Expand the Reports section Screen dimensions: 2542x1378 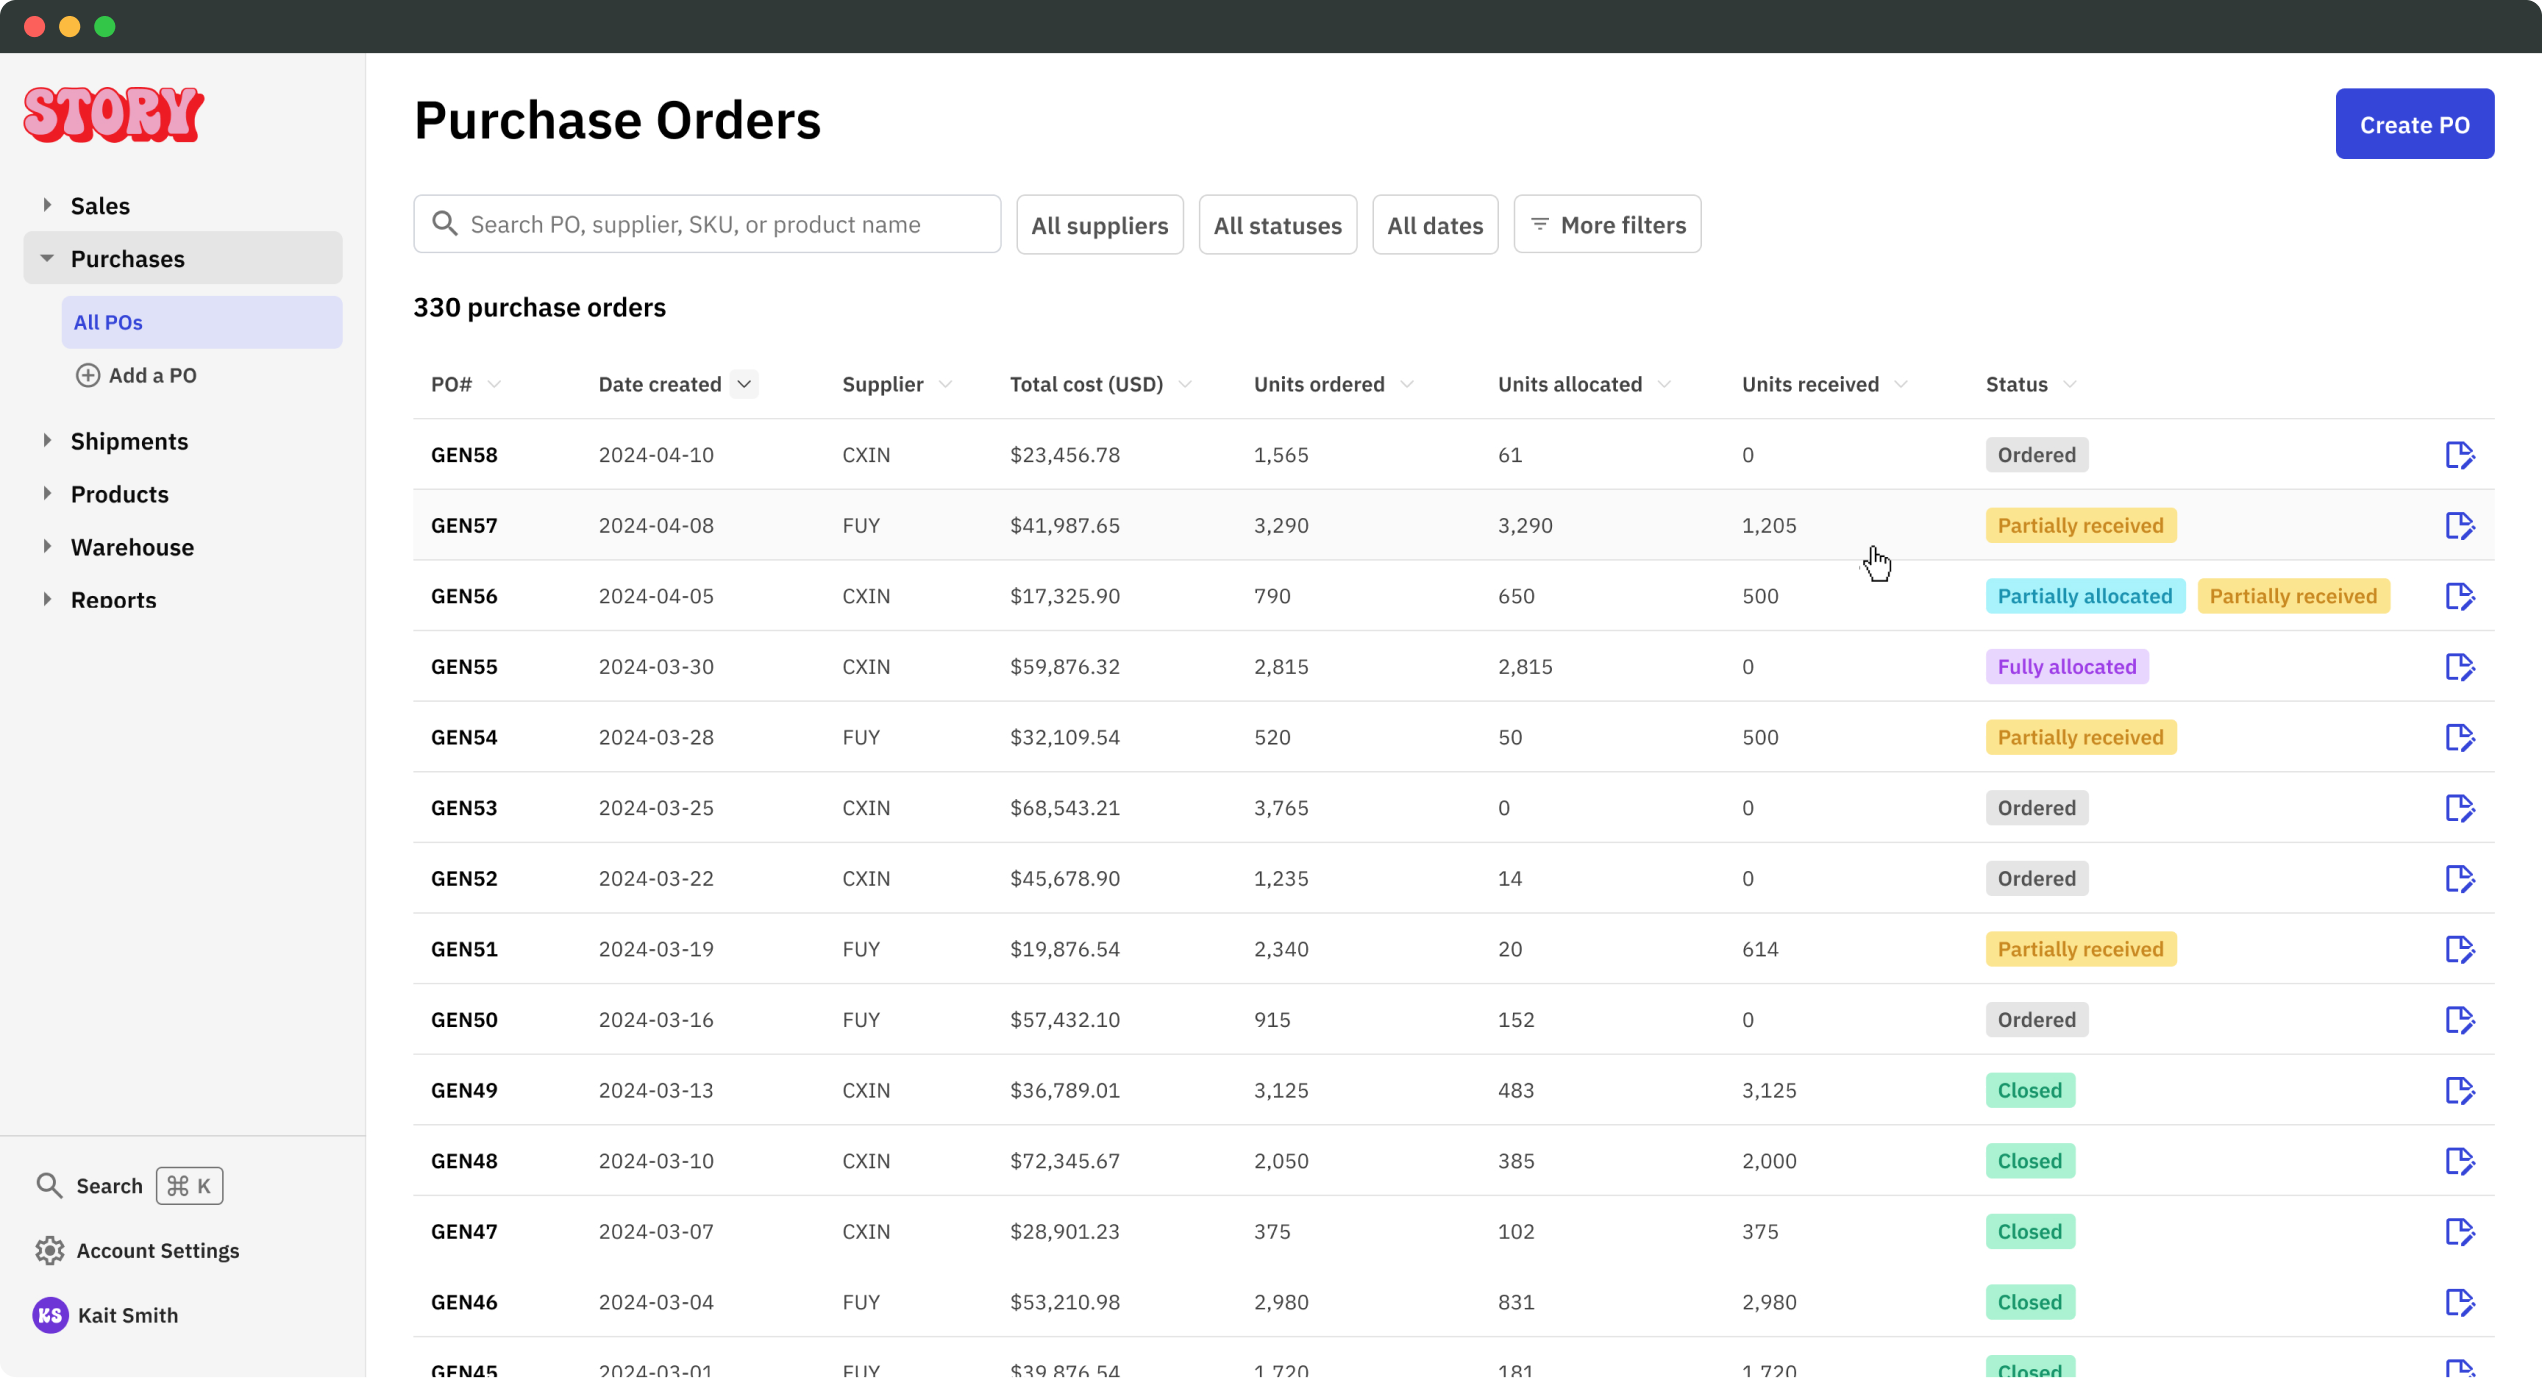click(x=47, y=600)
